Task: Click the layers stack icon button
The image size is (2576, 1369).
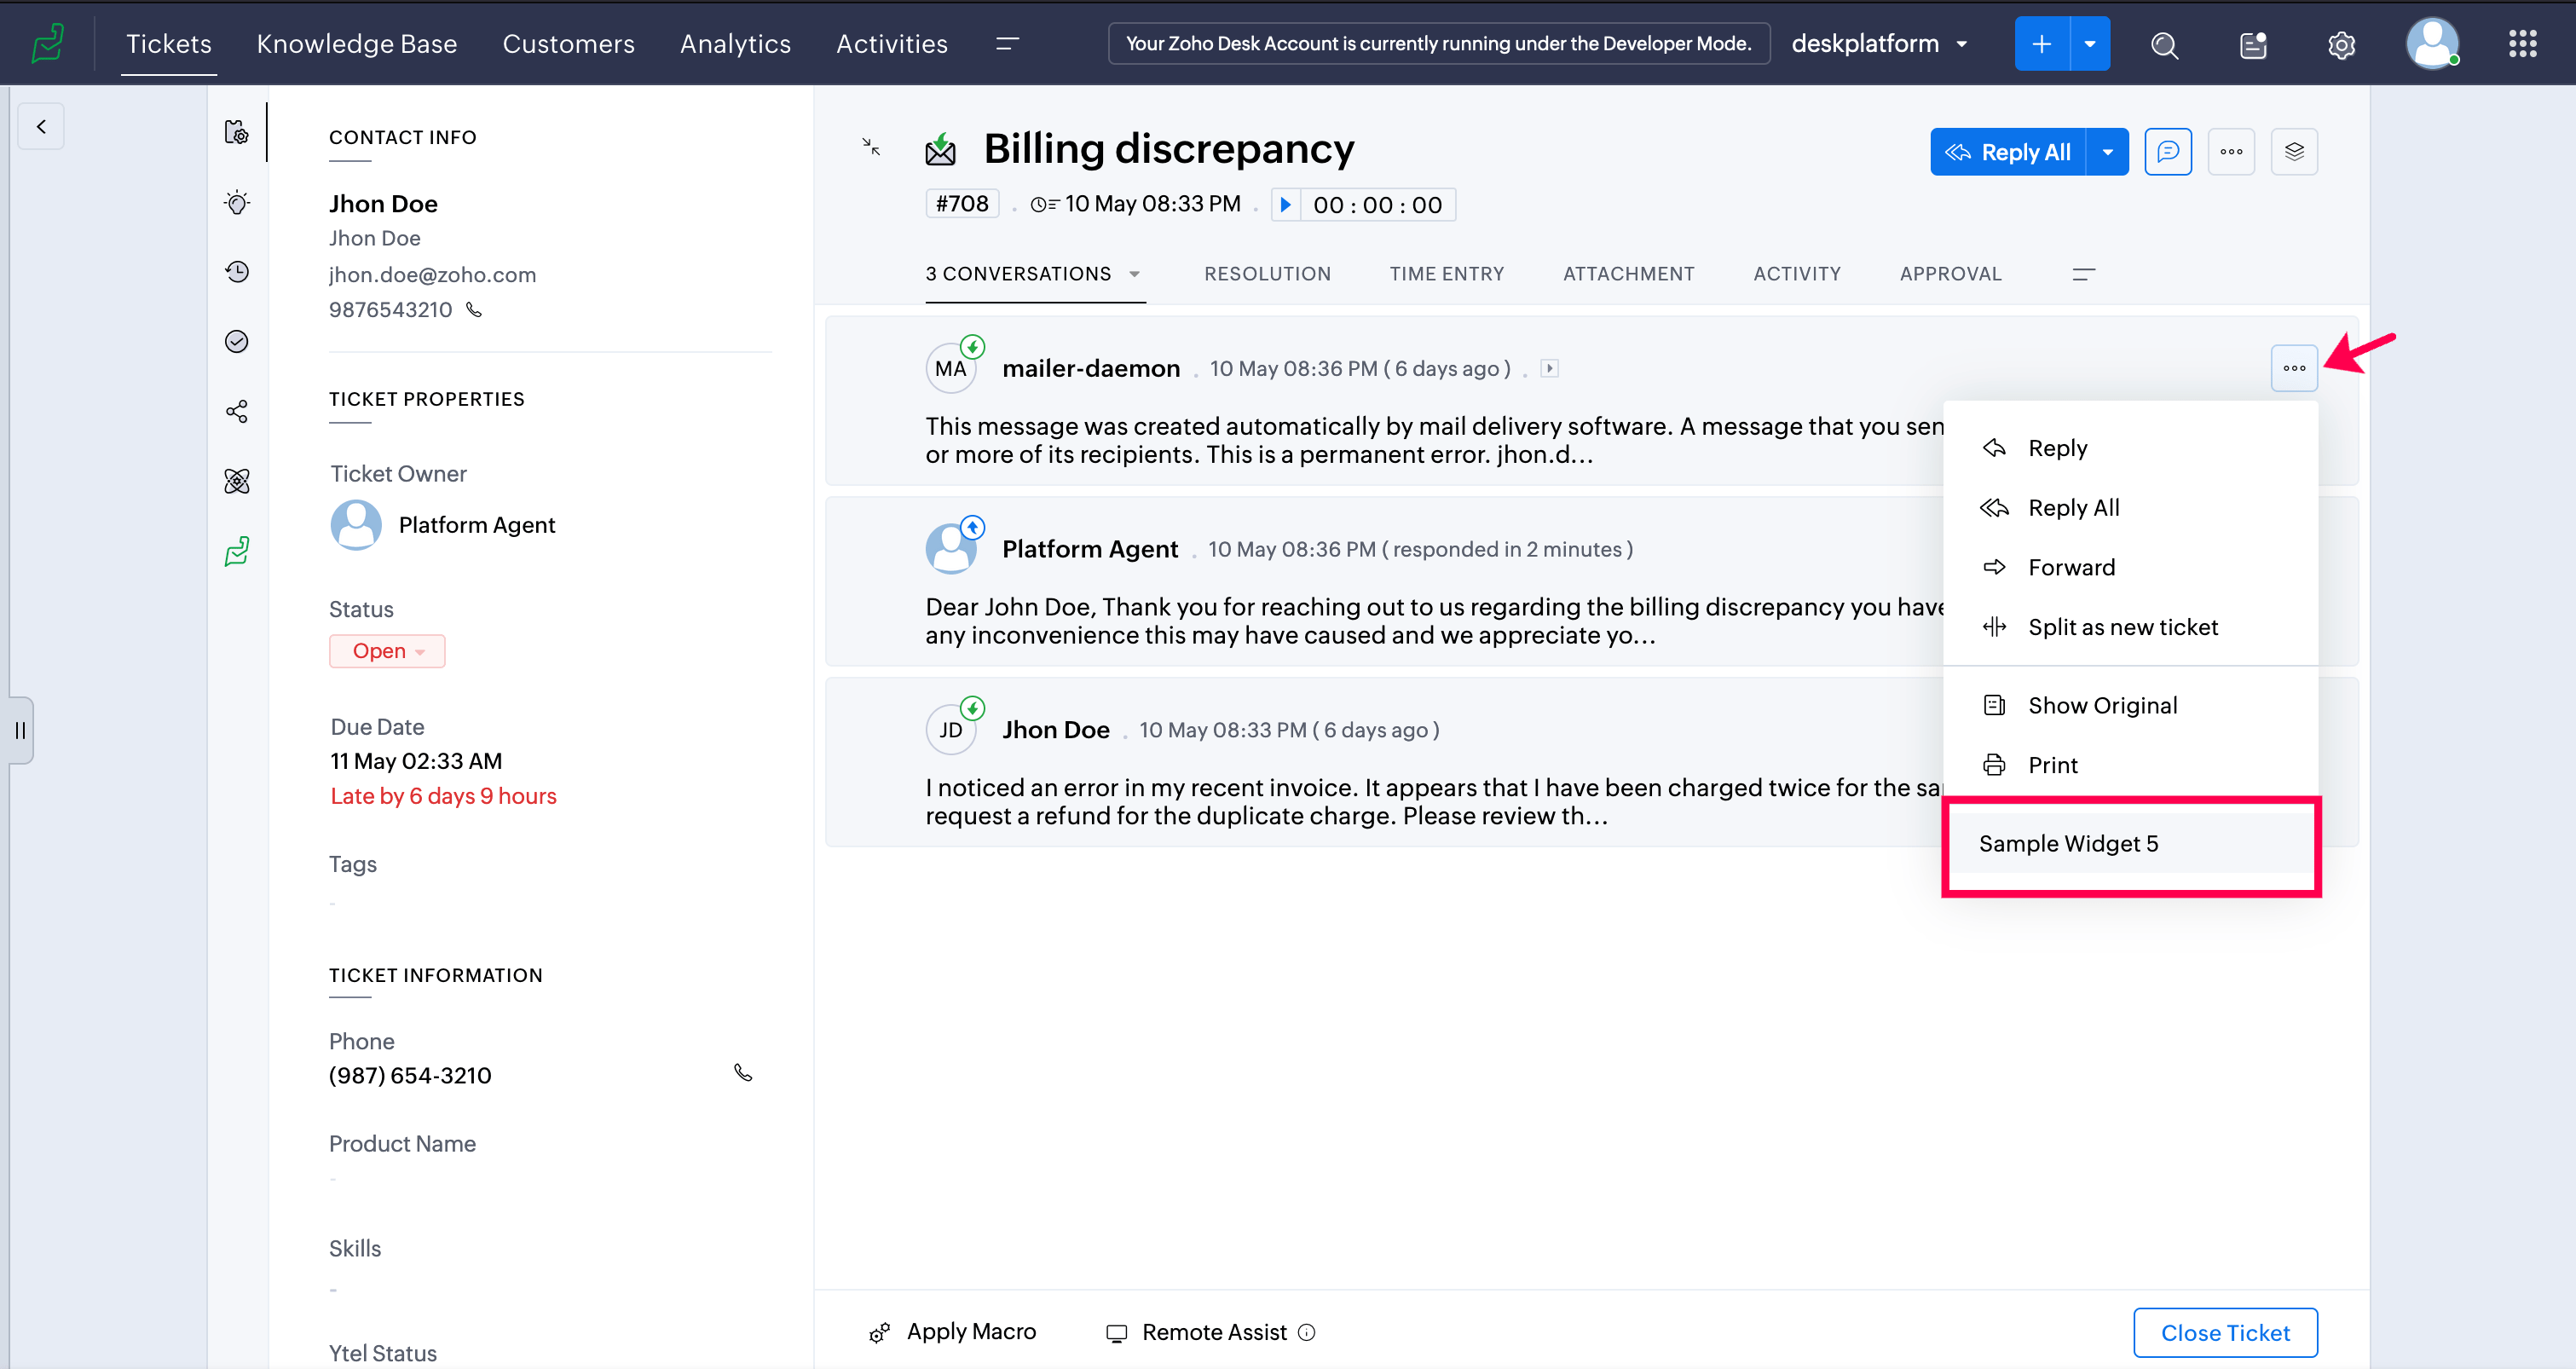Action: [x=2294, y=152]
